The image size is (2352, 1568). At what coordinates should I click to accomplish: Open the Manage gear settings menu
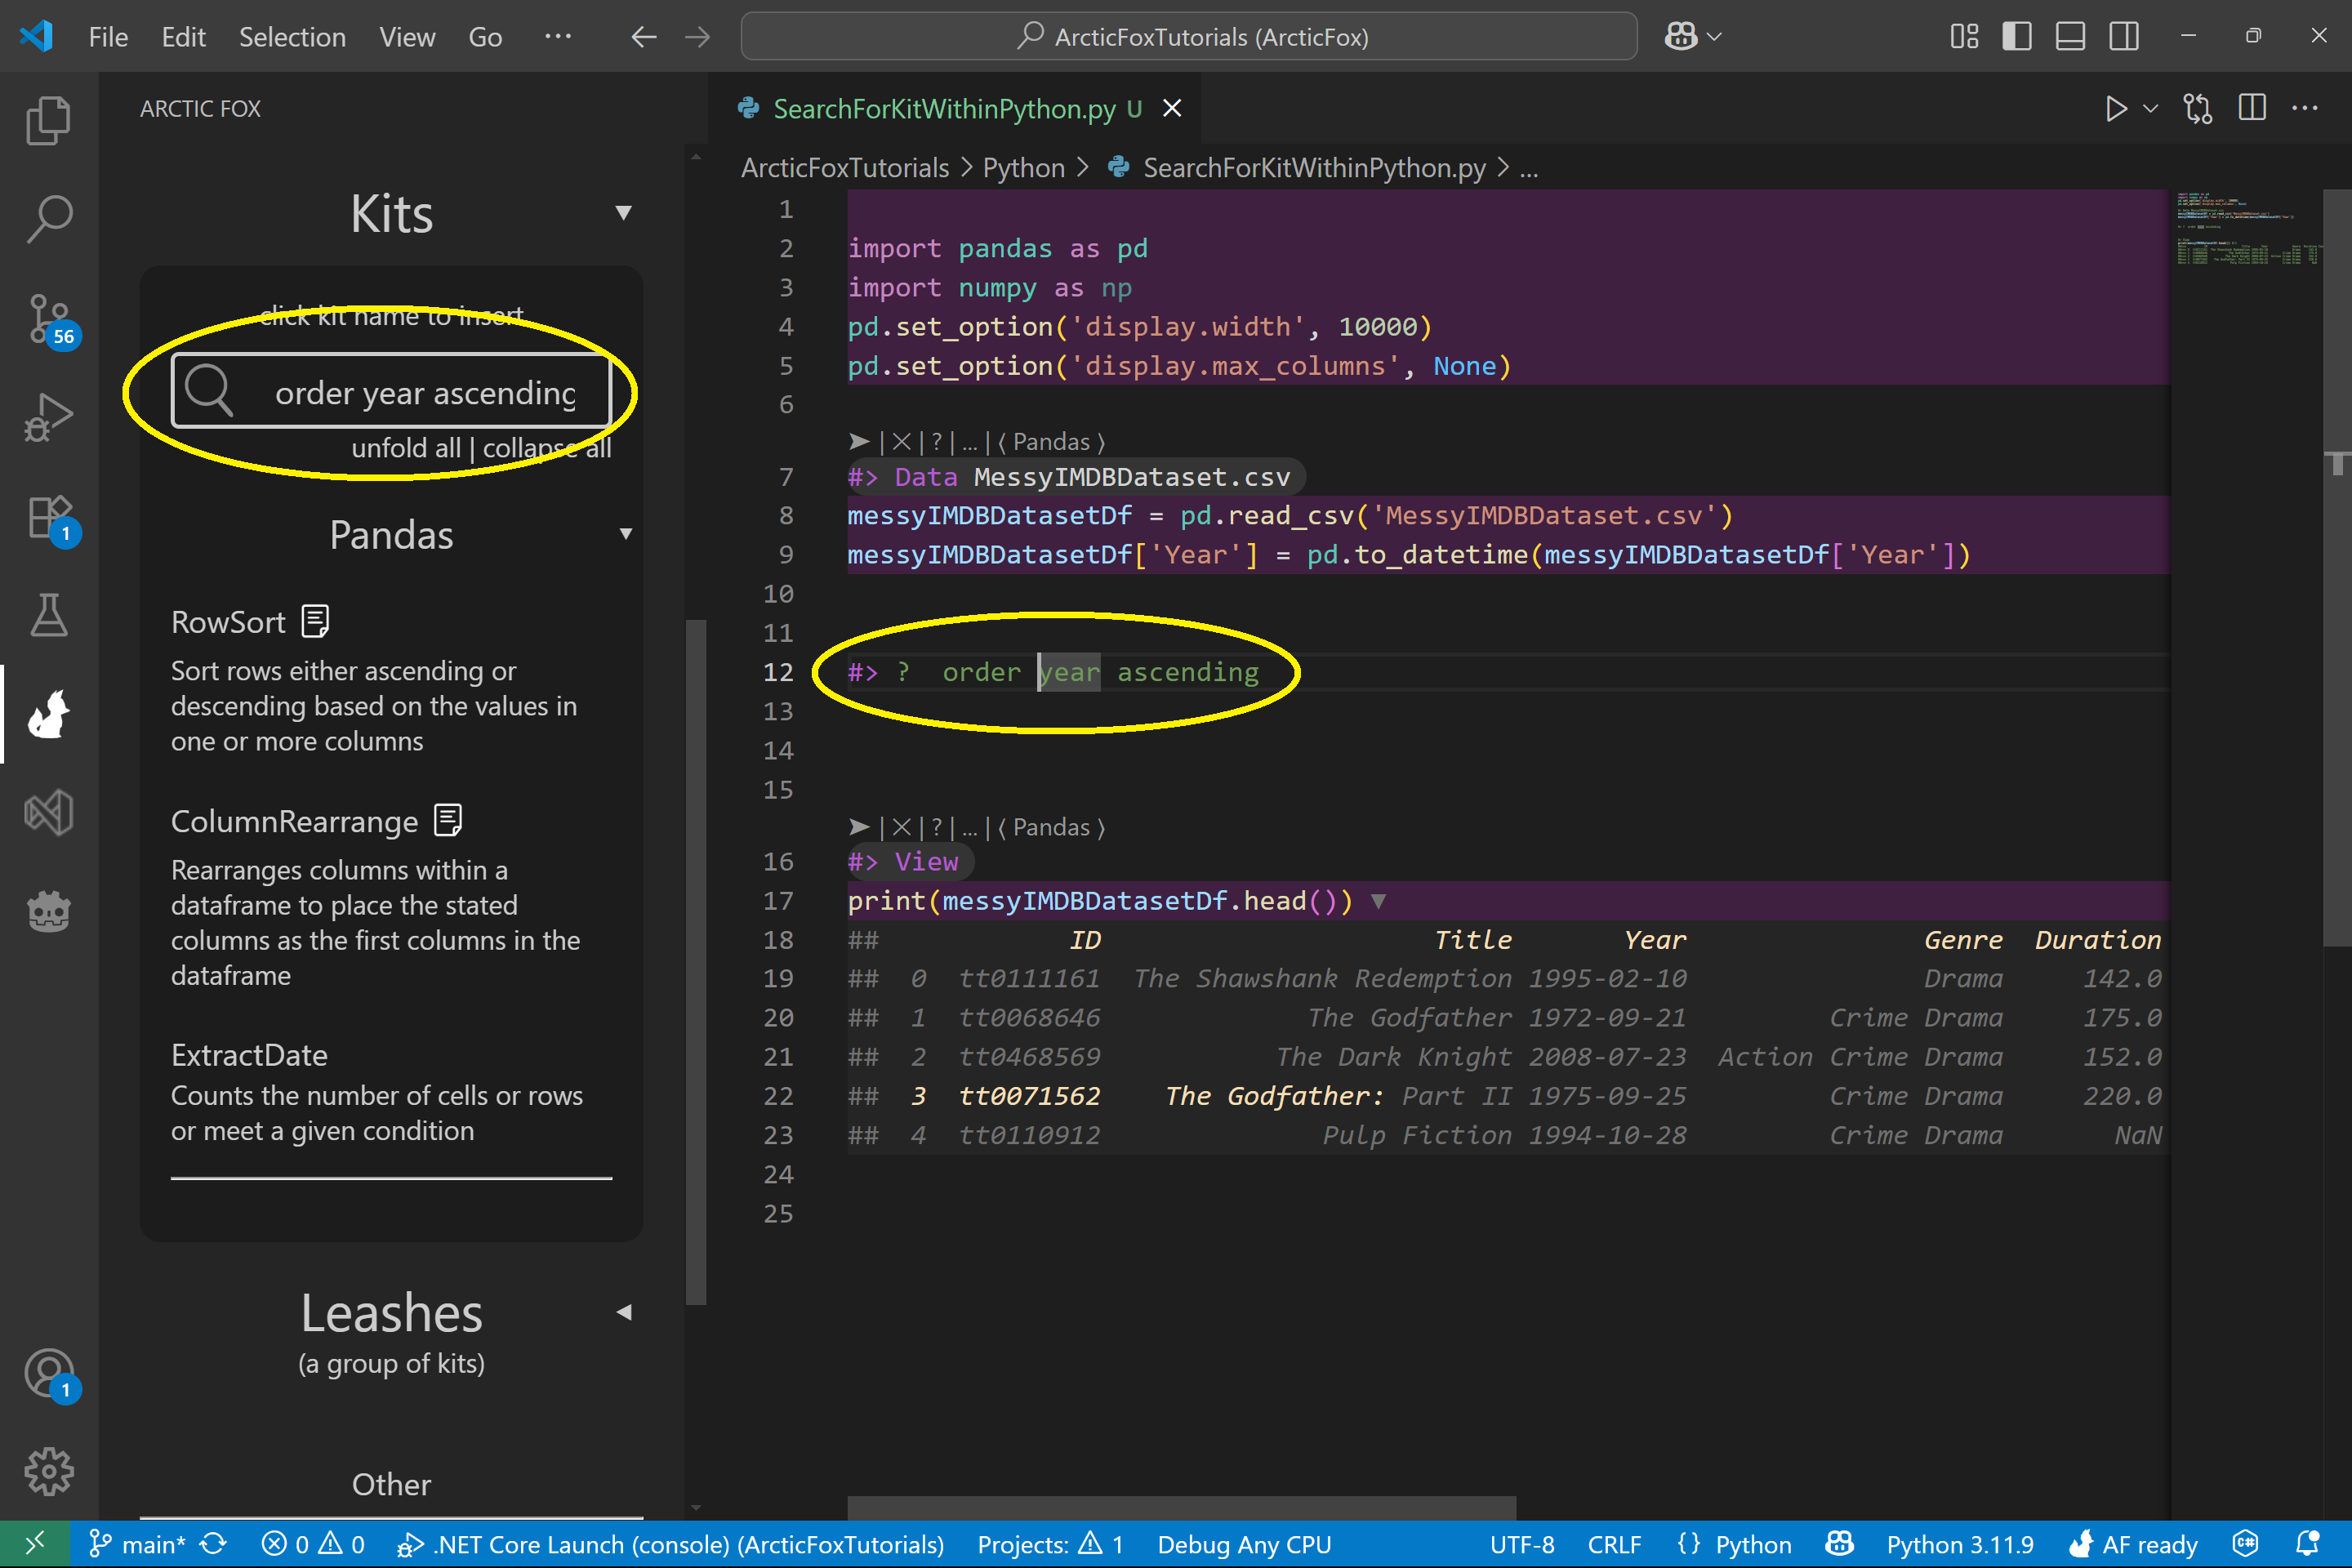tap(48, 1472)
